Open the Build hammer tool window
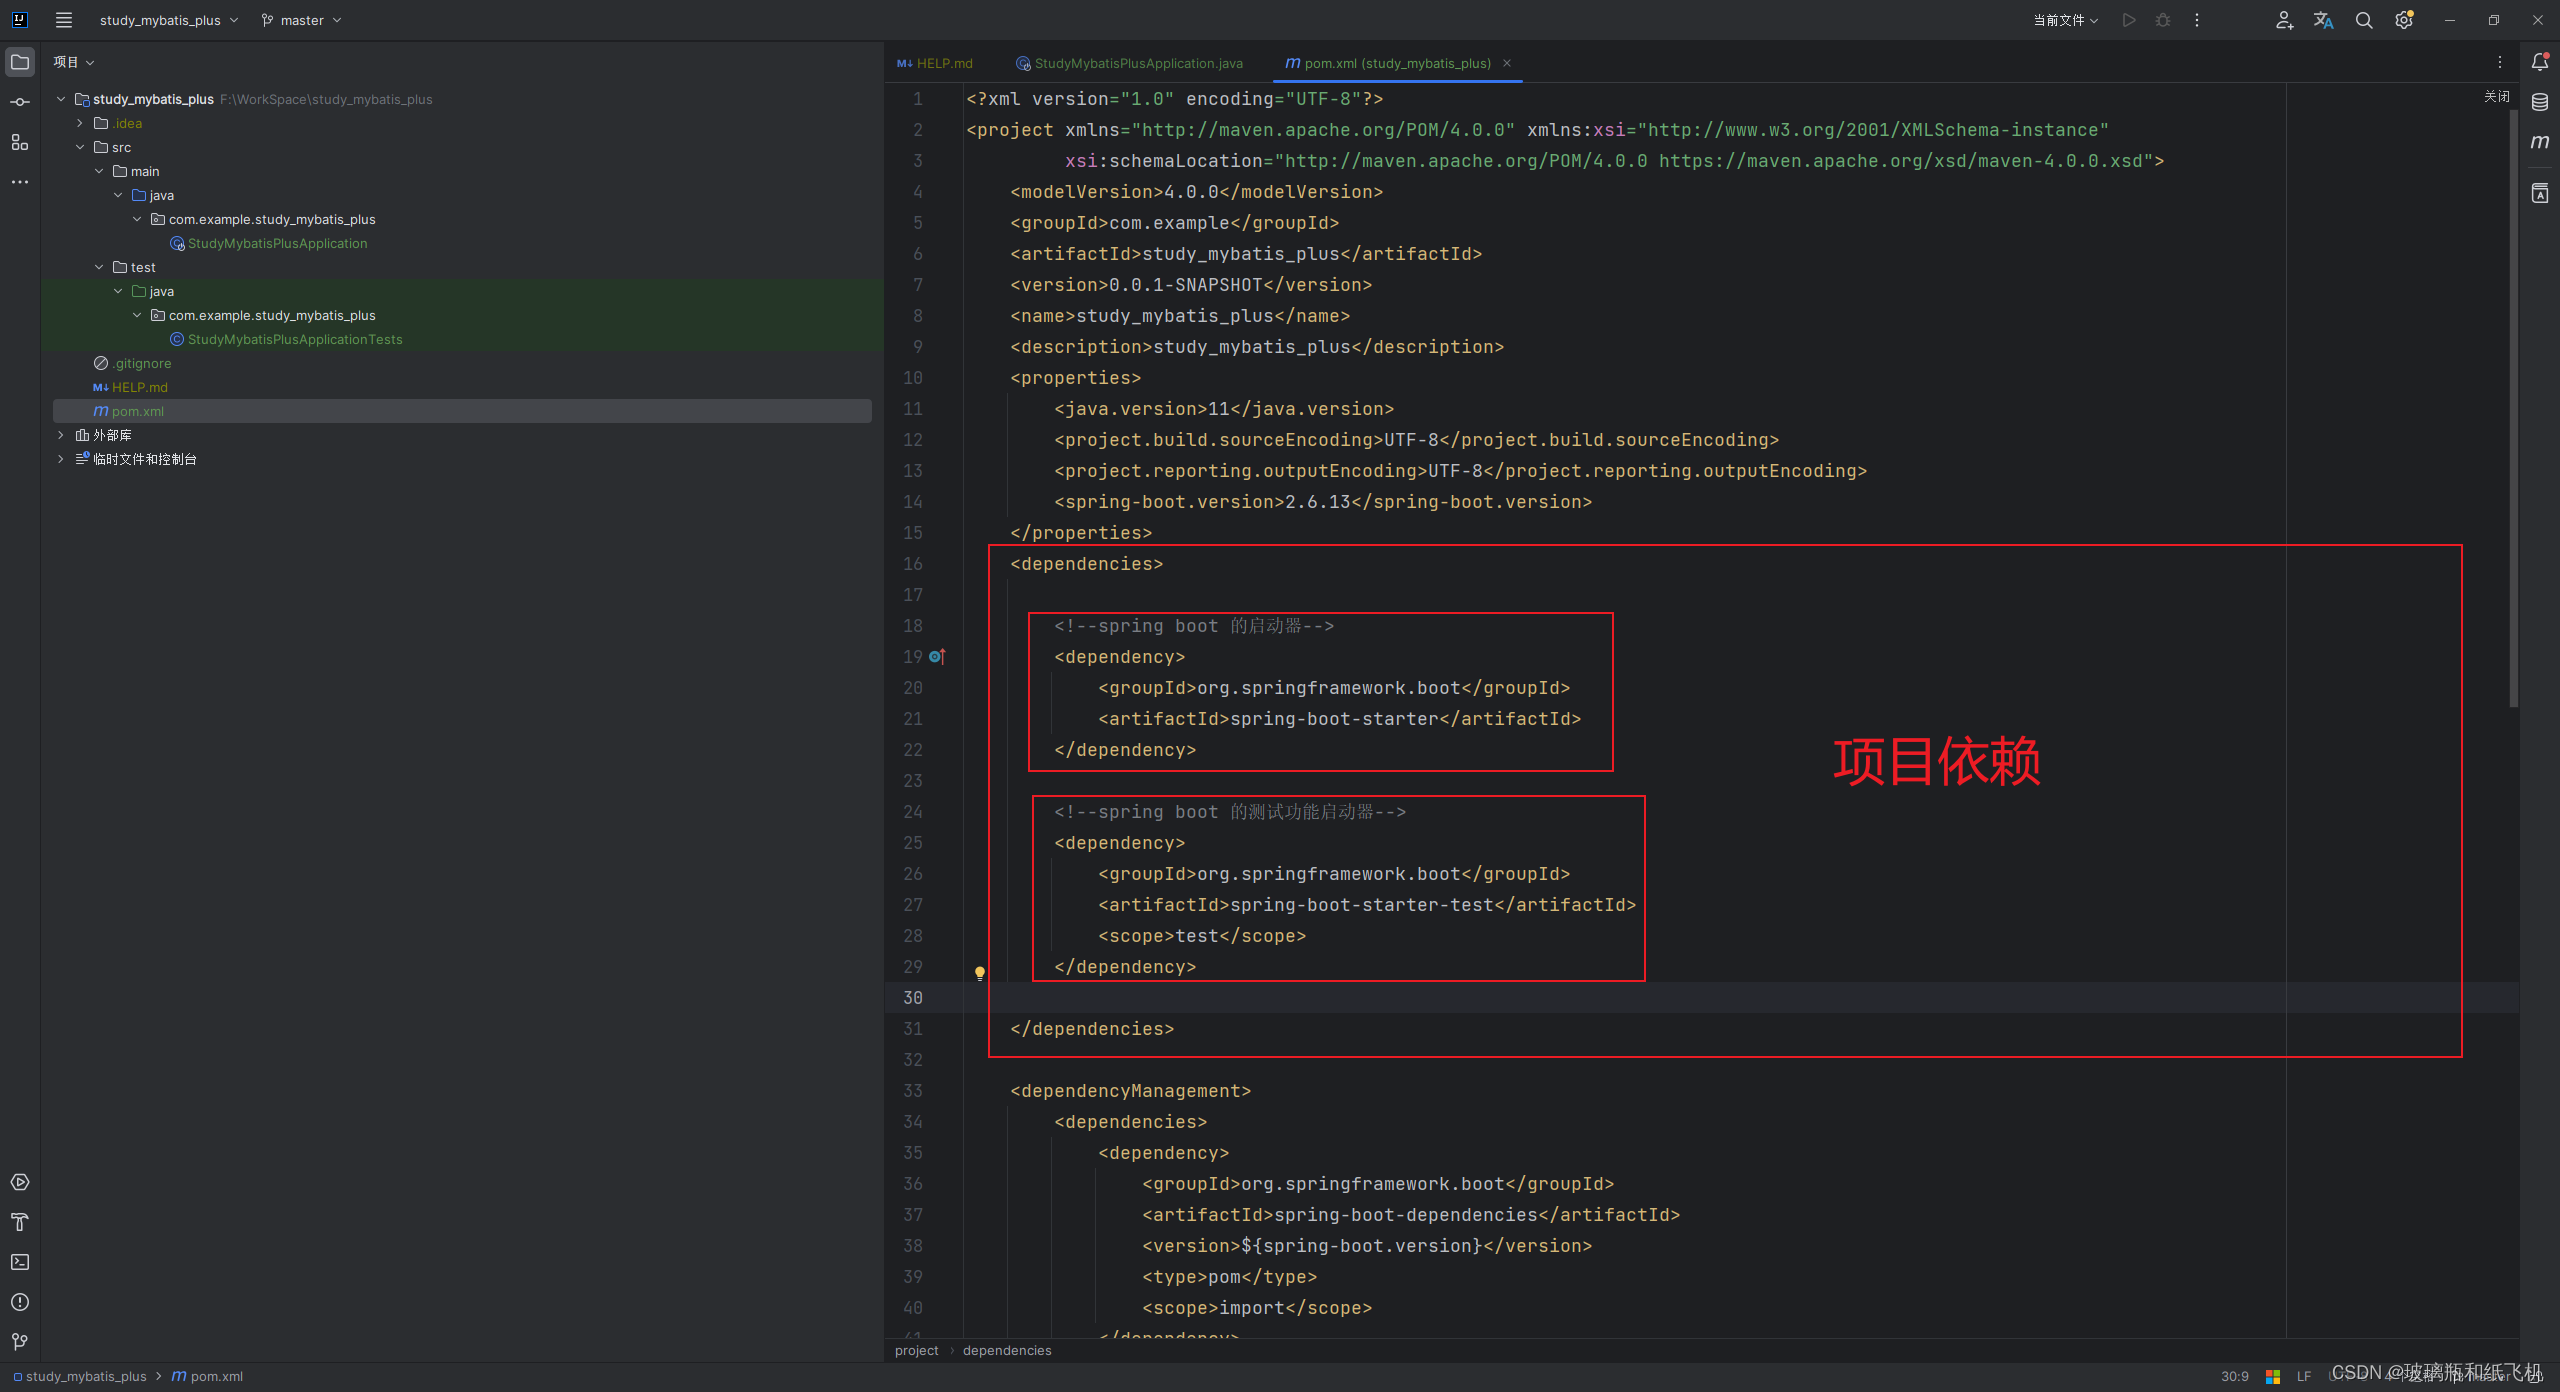 coord(20,1222)
